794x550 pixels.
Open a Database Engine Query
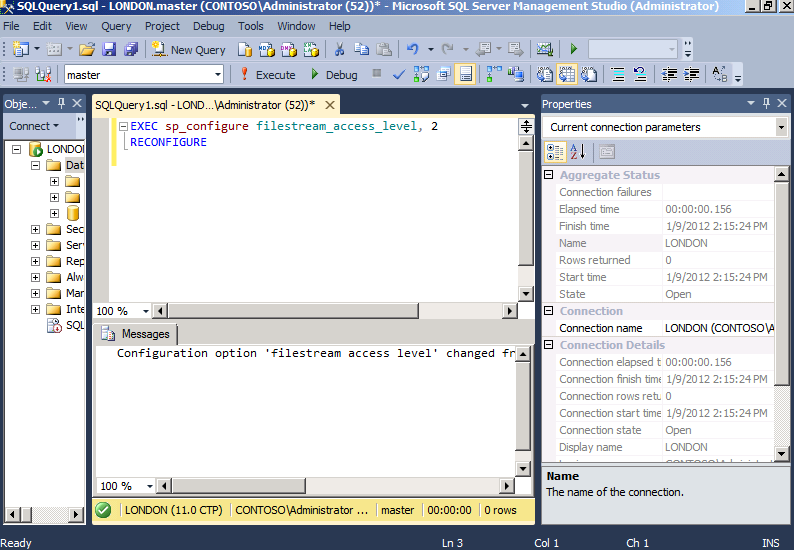(245, 49)
